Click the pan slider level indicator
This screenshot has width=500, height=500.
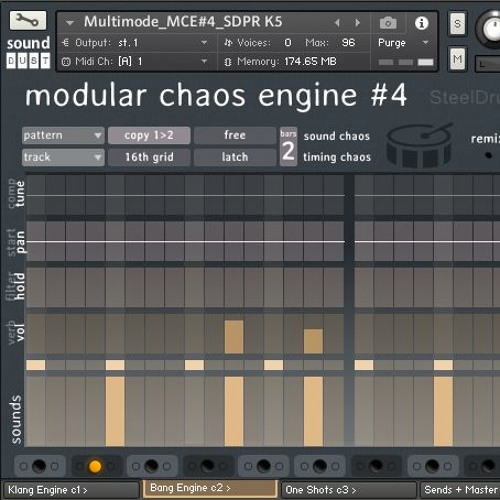point(185,241)
